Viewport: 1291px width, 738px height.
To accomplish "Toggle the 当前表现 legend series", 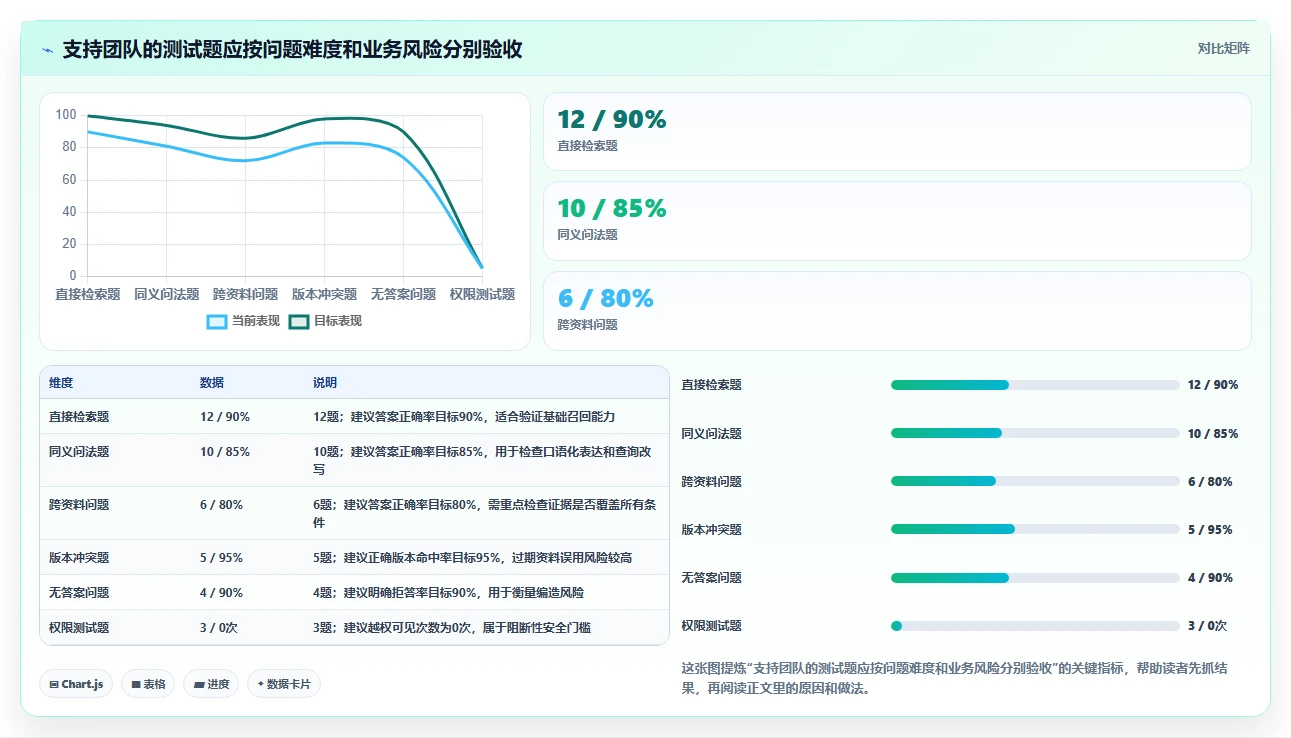I will (243, 321).
